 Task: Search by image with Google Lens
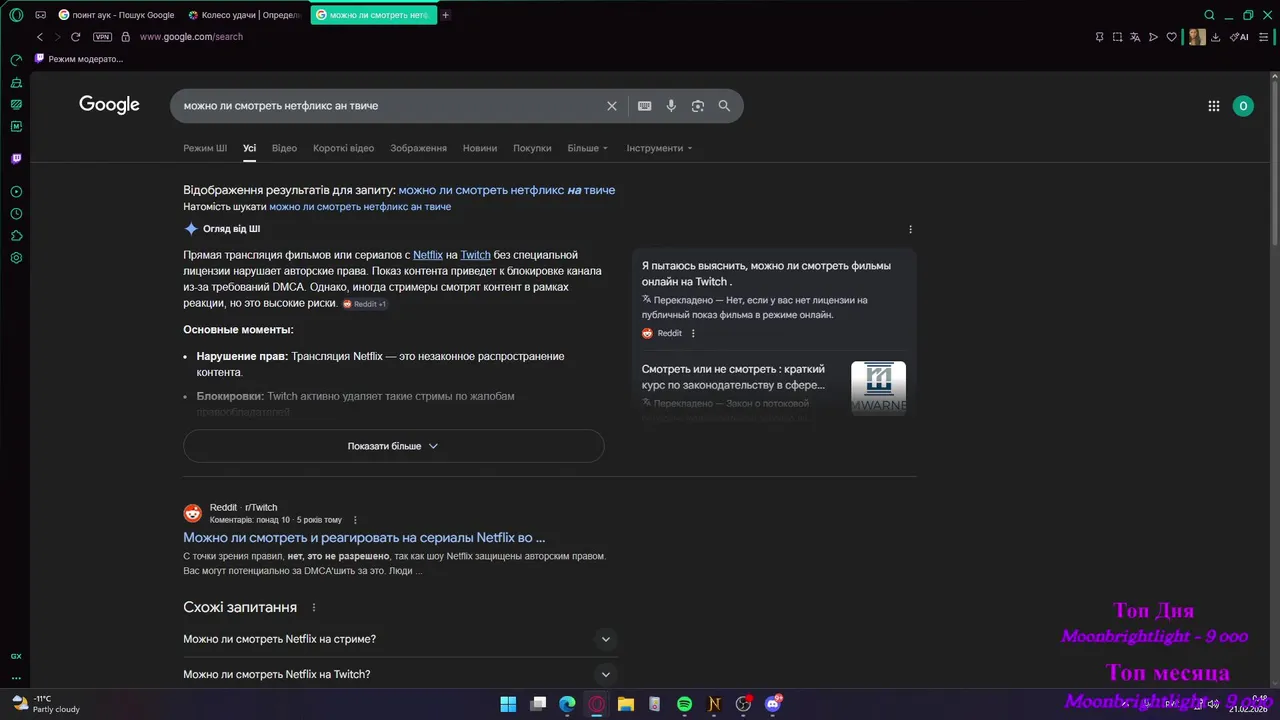698,106
